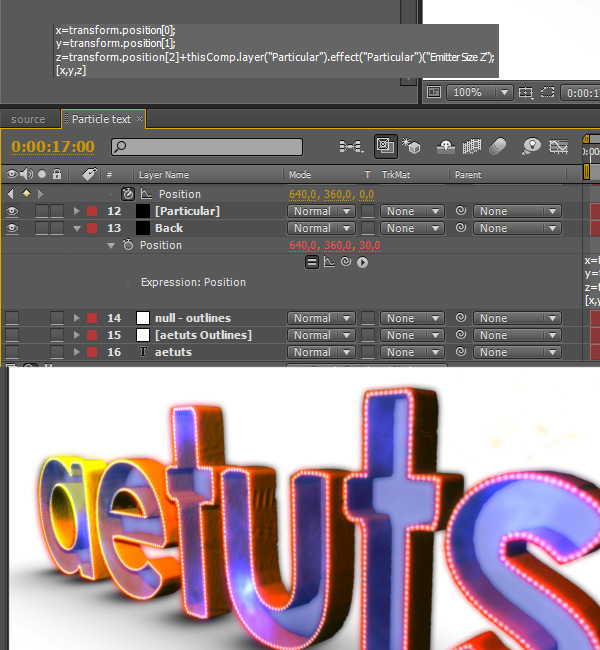The height and width of the screenshot is (650, 600).
Task: Click the TrkMat column header
Action: tap(396, 175)
